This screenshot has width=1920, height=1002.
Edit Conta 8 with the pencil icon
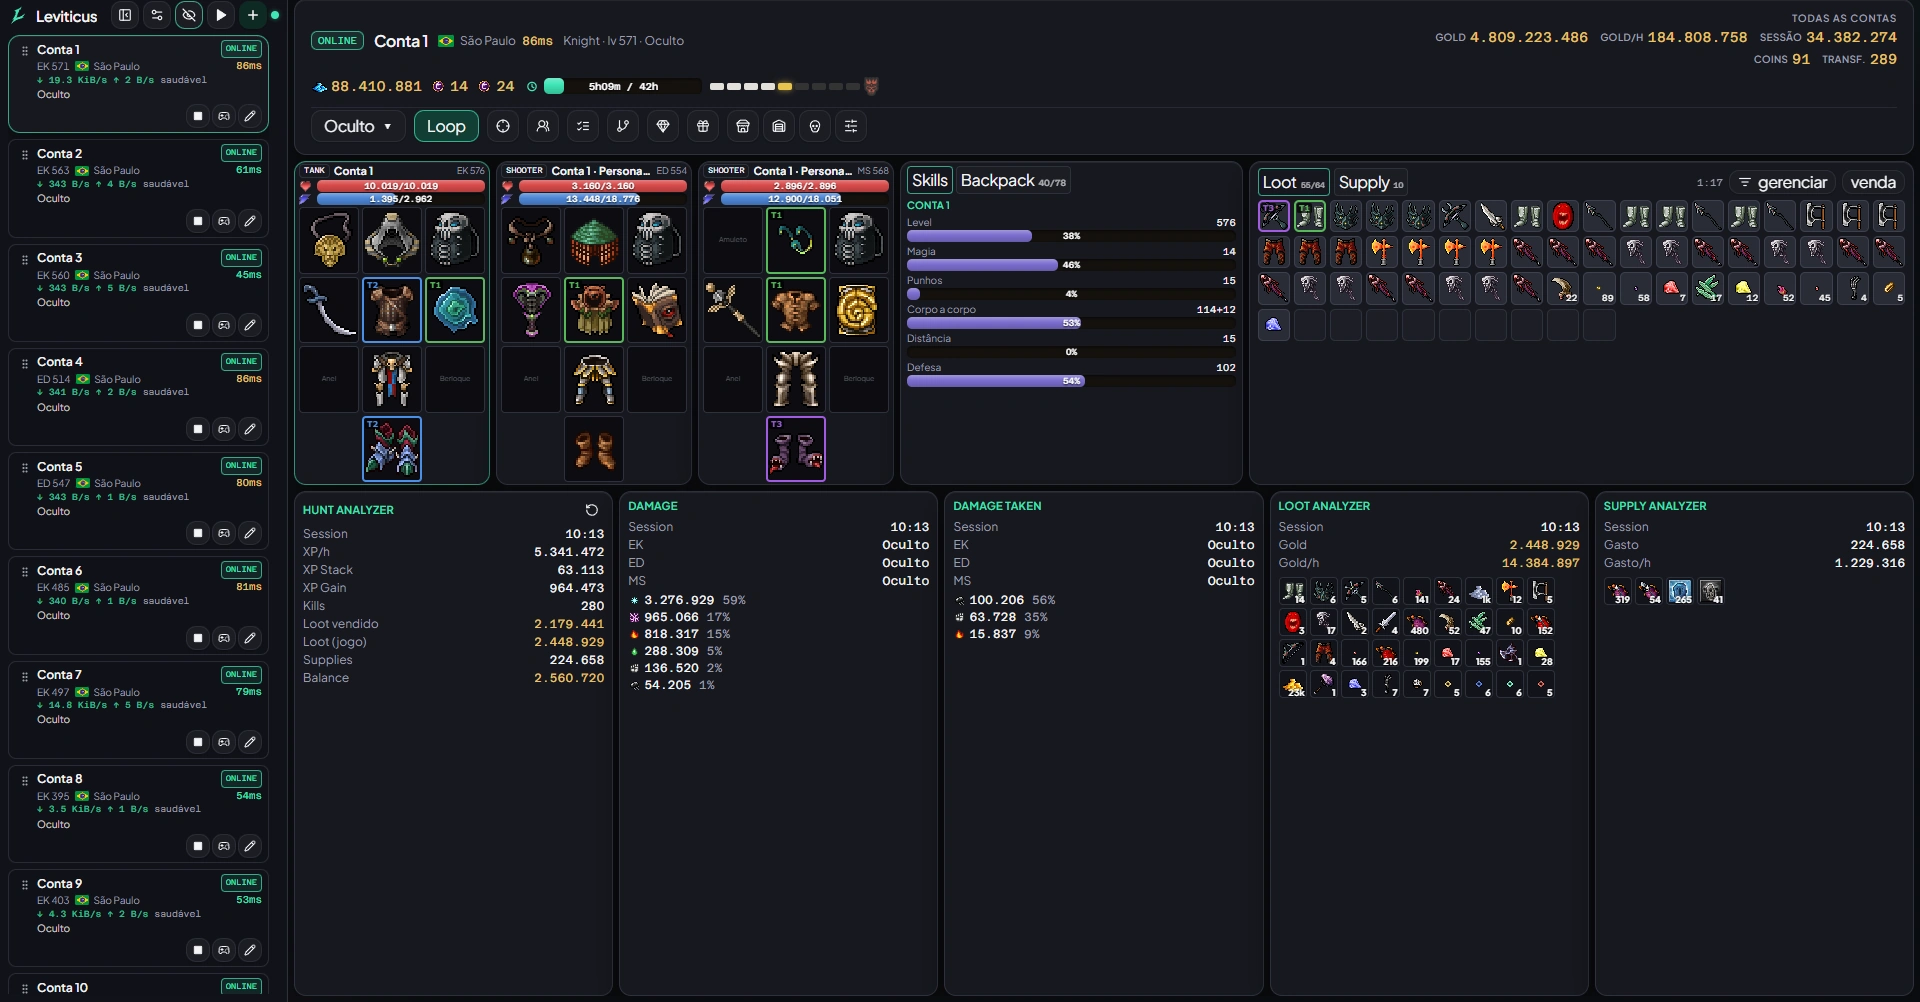(x=250, y=846)
